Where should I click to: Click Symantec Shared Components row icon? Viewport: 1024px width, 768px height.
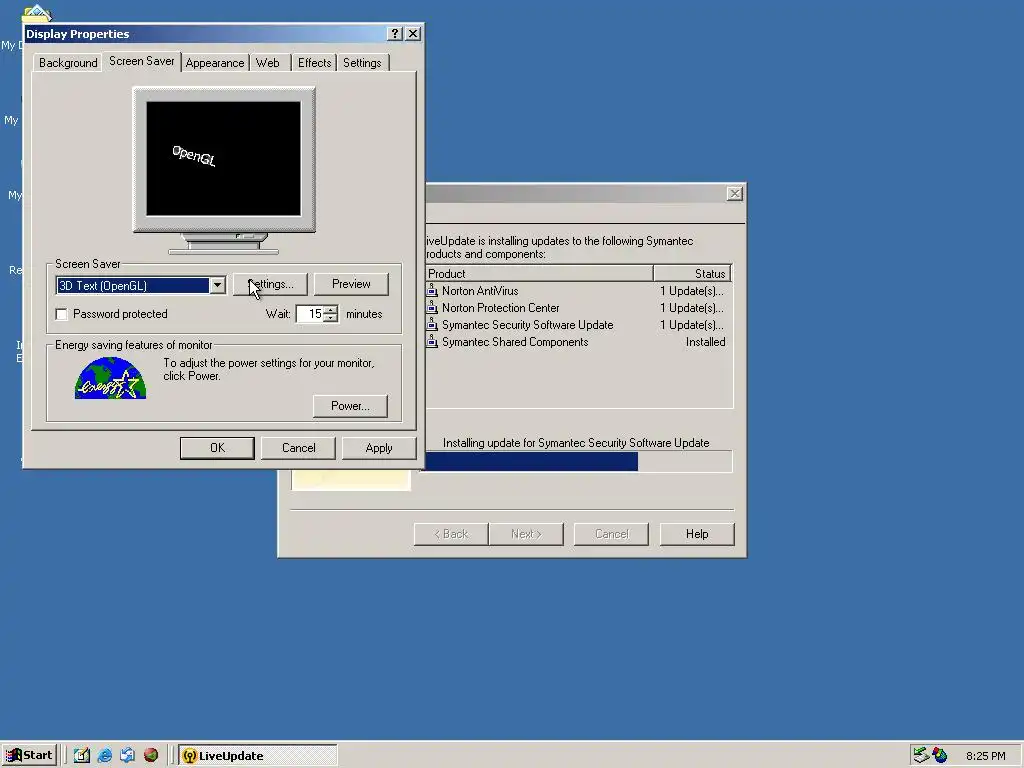(432, 342)
